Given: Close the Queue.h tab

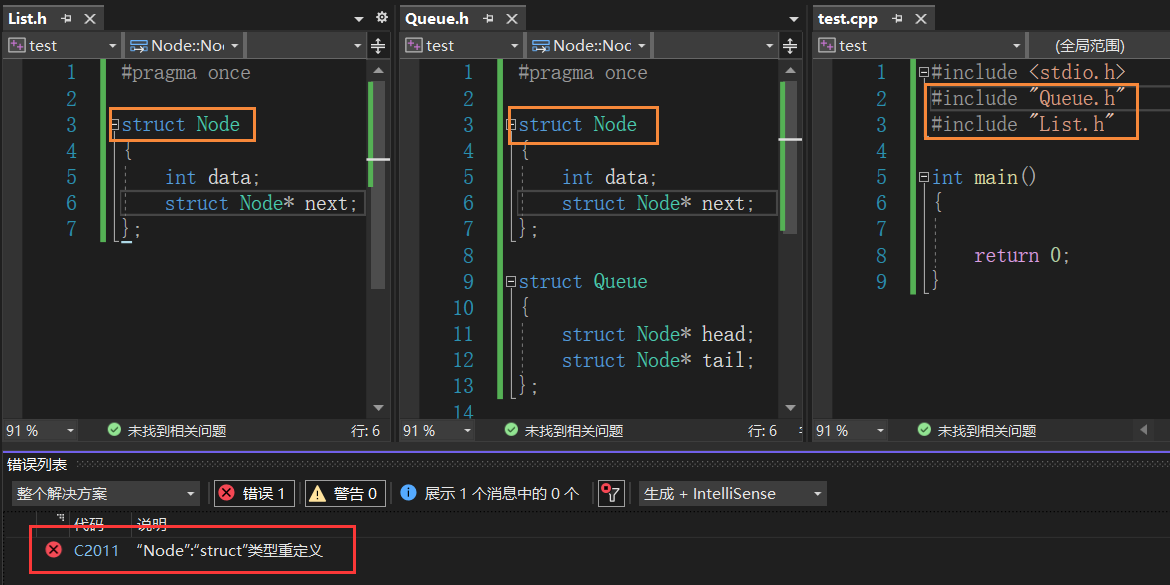Looking at the screenshot, I should 510,19.
